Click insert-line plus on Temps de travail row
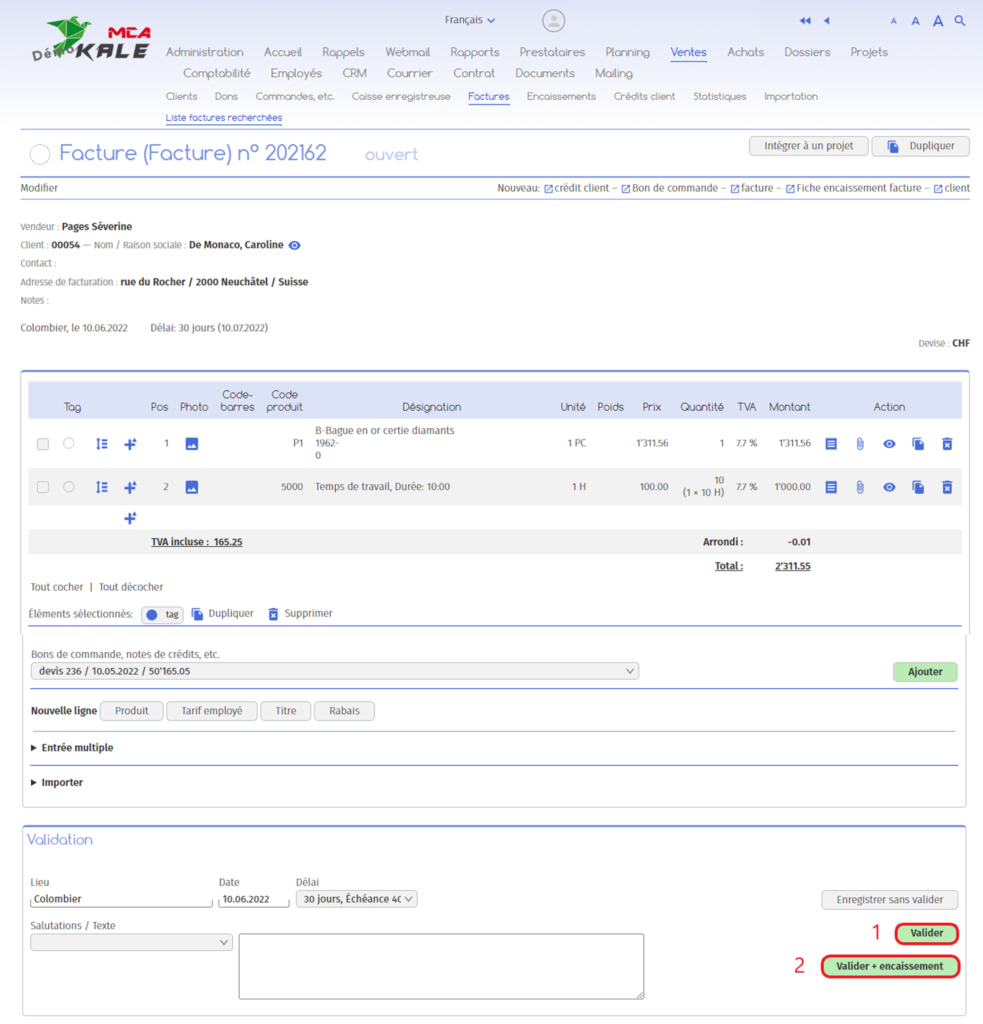This screenshot has width=983, height=1024. [x=131, y=487]
